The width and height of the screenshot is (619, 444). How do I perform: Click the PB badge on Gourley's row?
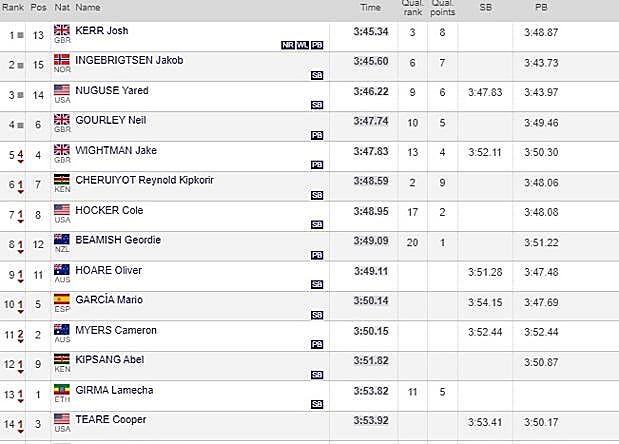coord(317,135)
